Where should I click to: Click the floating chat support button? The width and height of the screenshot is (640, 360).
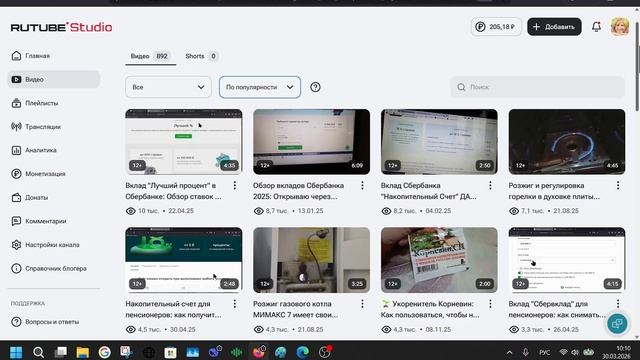pyautogui.click(x=617, y=324)
